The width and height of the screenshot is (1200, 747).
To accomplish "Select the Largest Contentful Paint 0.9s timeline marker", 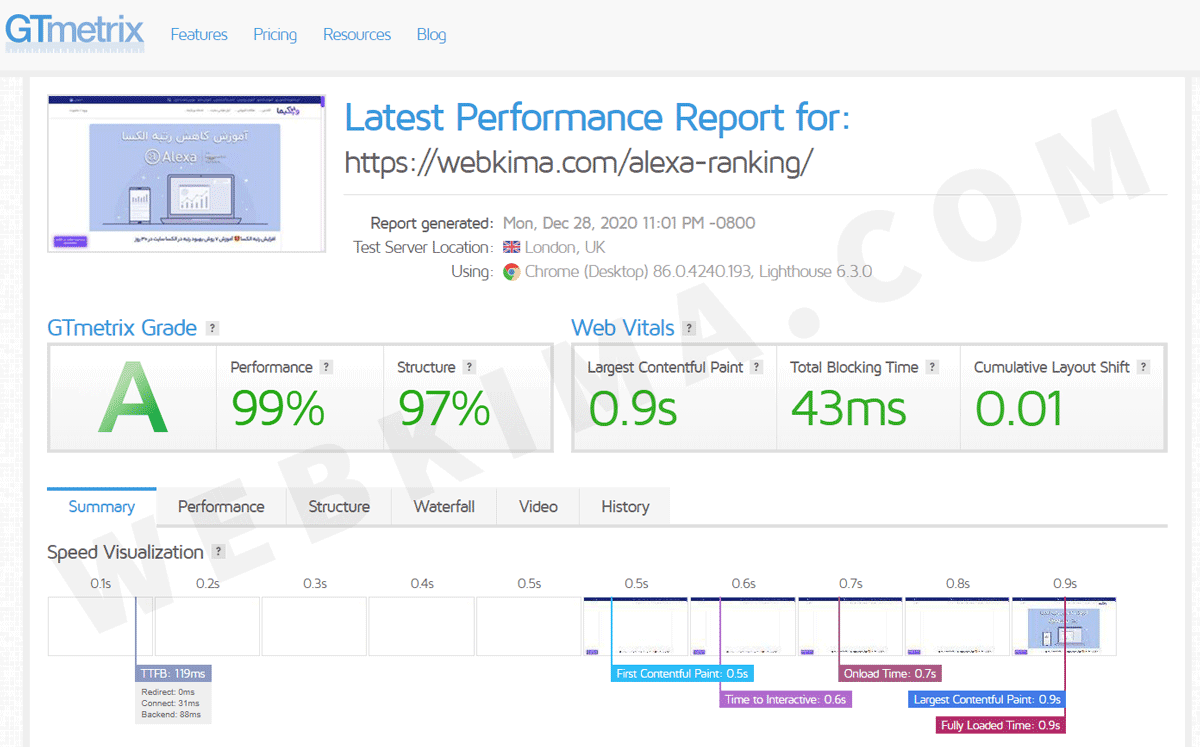I will click(987, 700).
